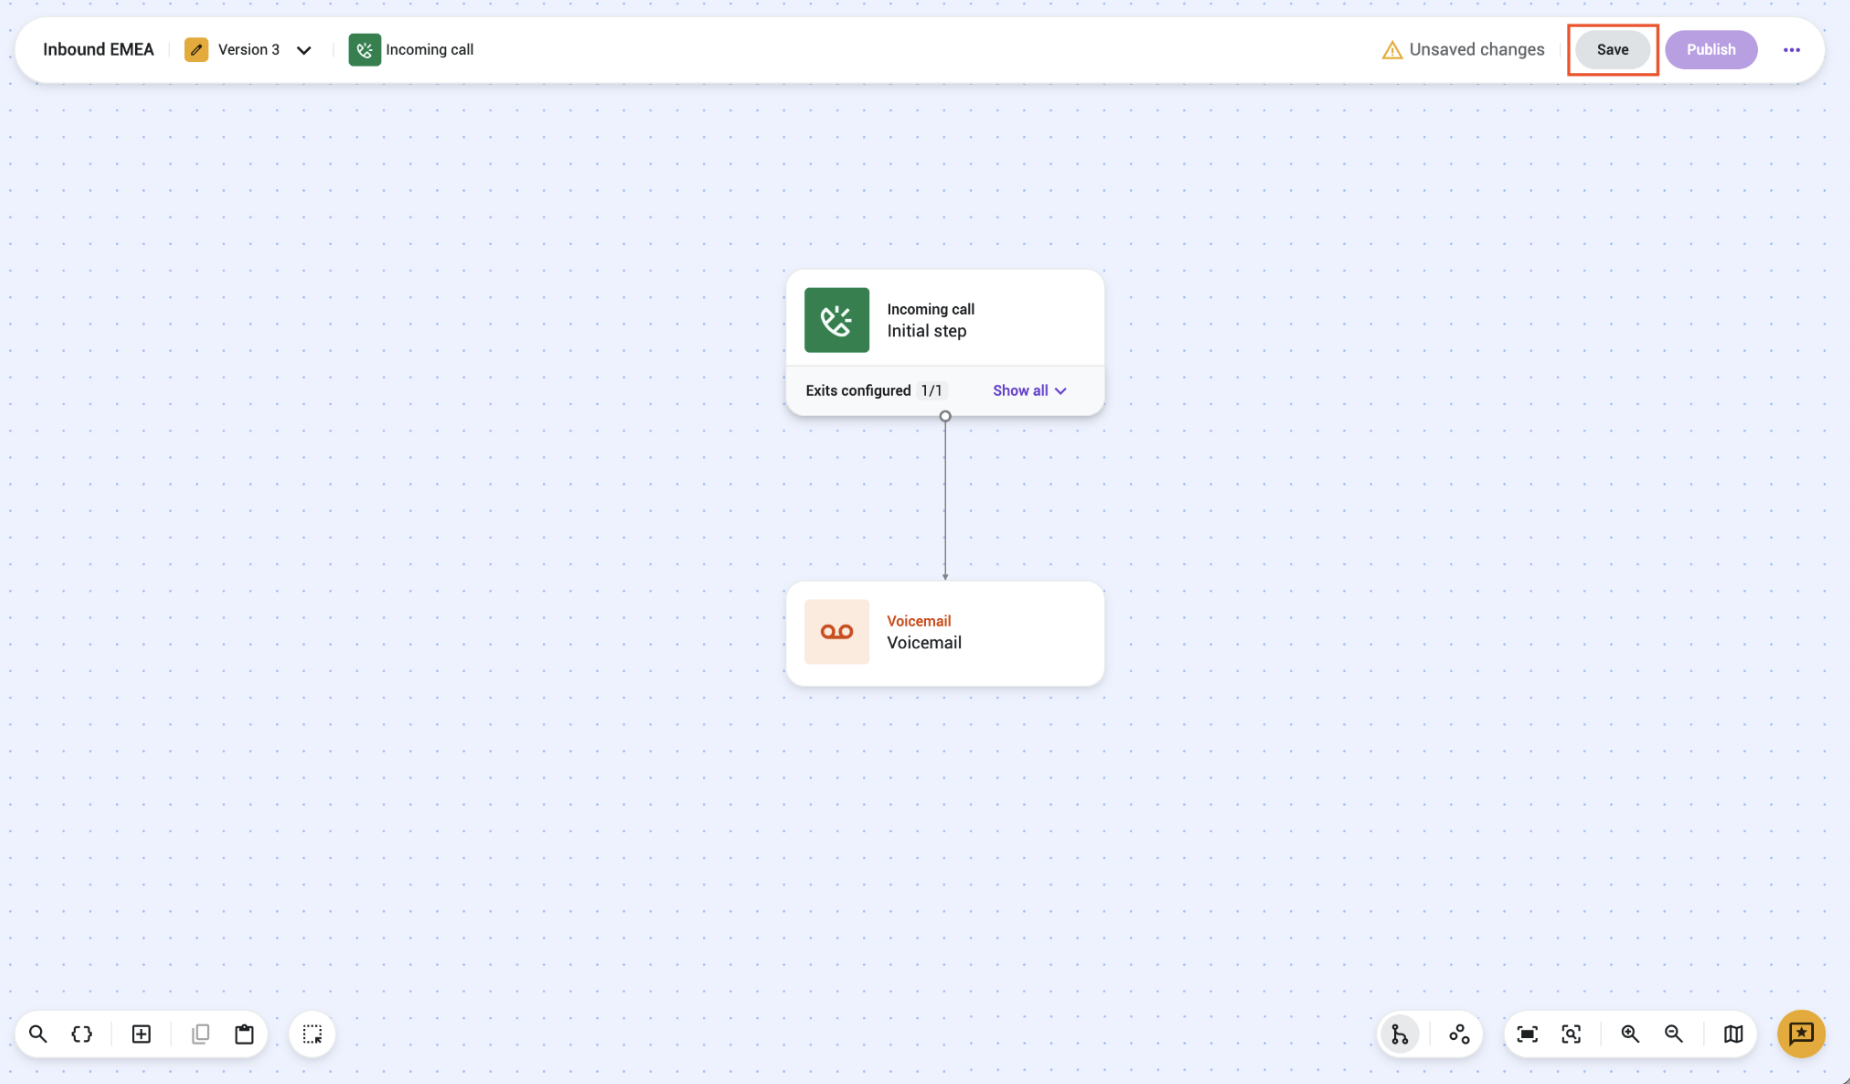
Task: Click the paste clipboard icon
Action: tap(244, 1034)
